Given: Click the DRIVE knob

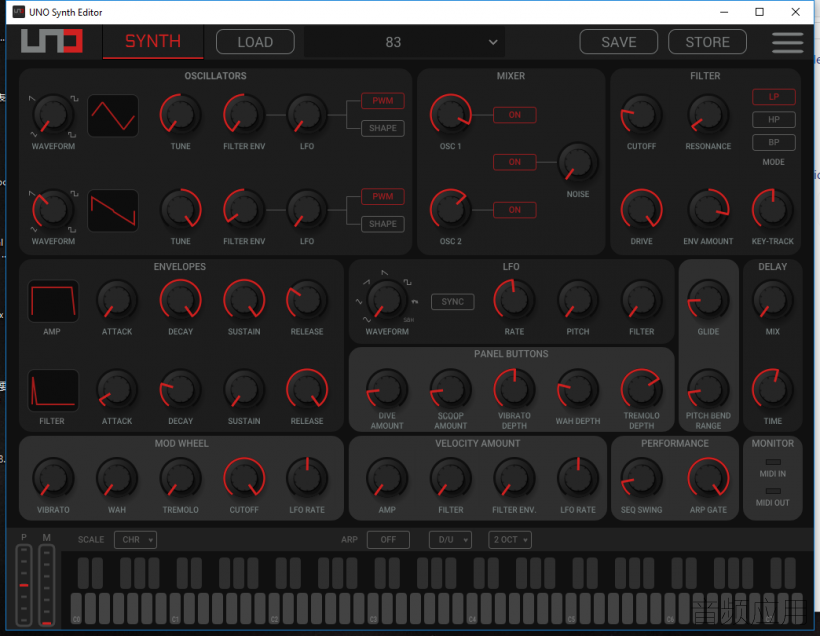Looking at the screenshot, I should point(641,210).
